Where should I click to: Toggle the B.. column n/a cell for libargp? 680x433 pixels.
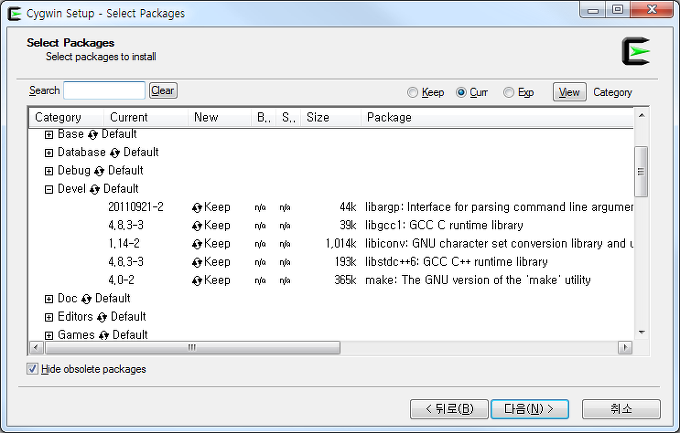tap(260, 208)
